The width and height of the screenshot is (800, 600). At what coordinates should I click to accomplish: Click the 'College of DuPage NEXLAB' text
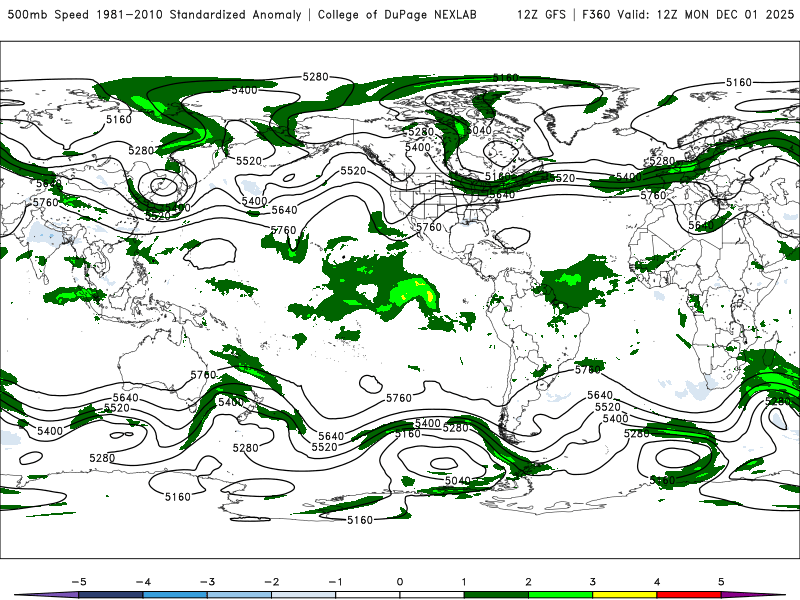397,14
